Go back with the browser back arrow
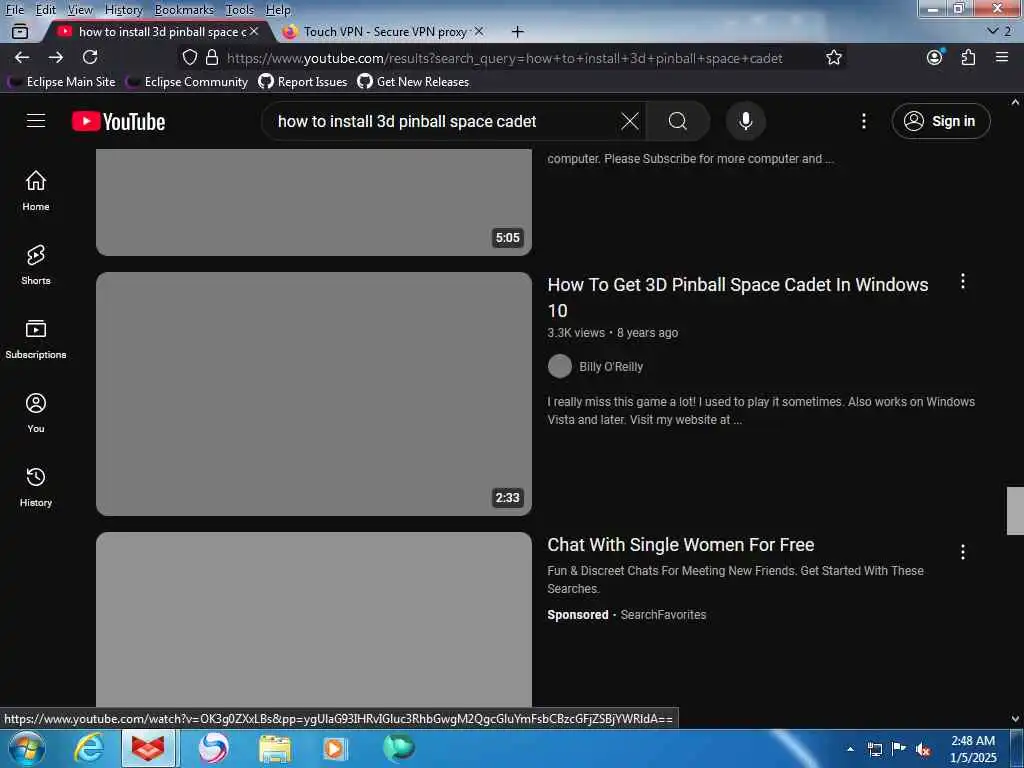The image size is (1024, 768). coord(22,57)
